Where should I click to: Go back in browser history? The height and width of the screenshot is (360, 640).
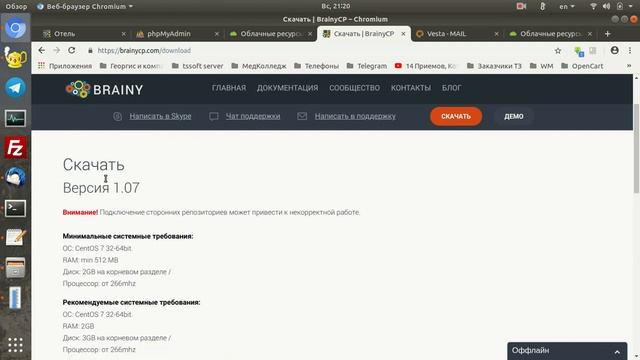click(42, 50)
